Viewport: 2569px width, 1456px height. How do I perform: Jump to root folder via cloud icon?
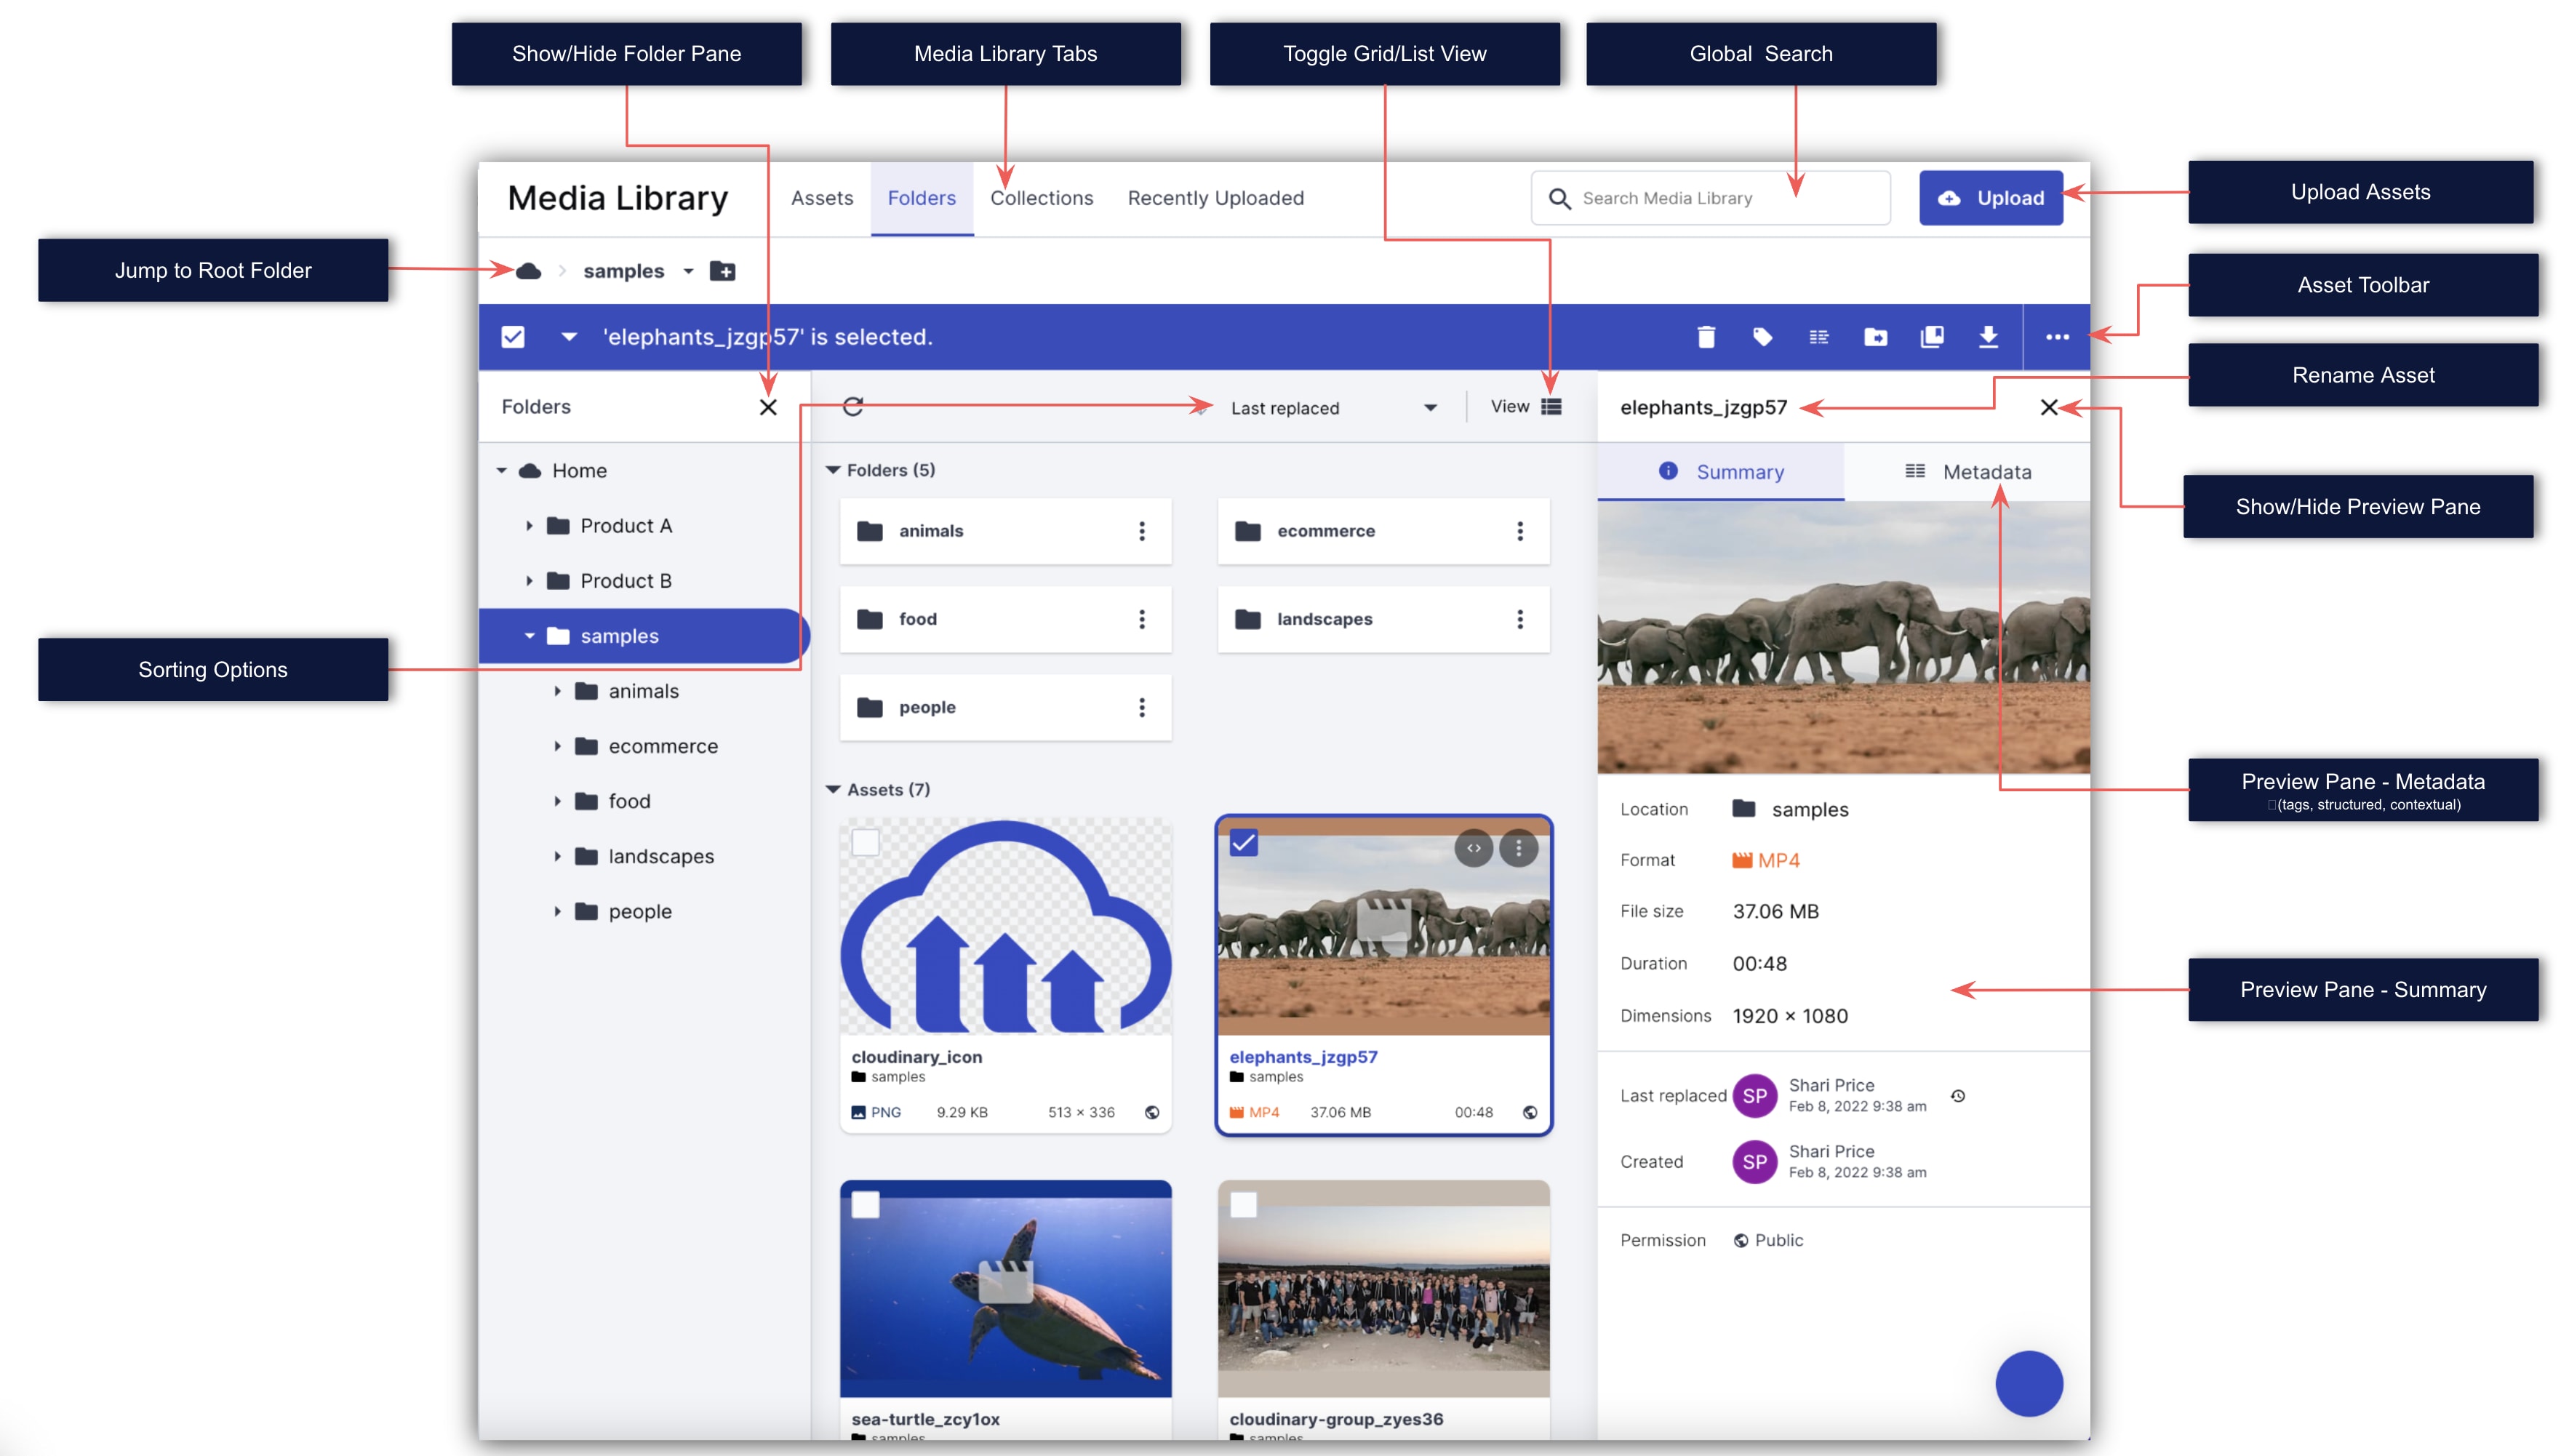tap(529, 271)
